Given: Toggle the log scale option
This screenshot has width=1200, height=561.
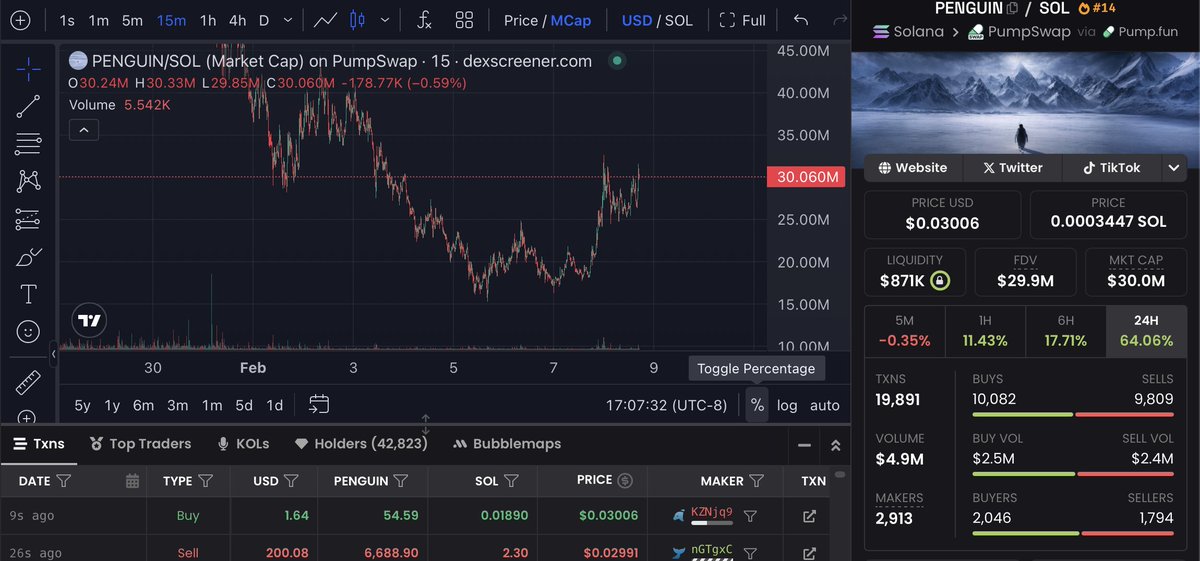Looking at the screenshot, I should (x=787, y=405).
